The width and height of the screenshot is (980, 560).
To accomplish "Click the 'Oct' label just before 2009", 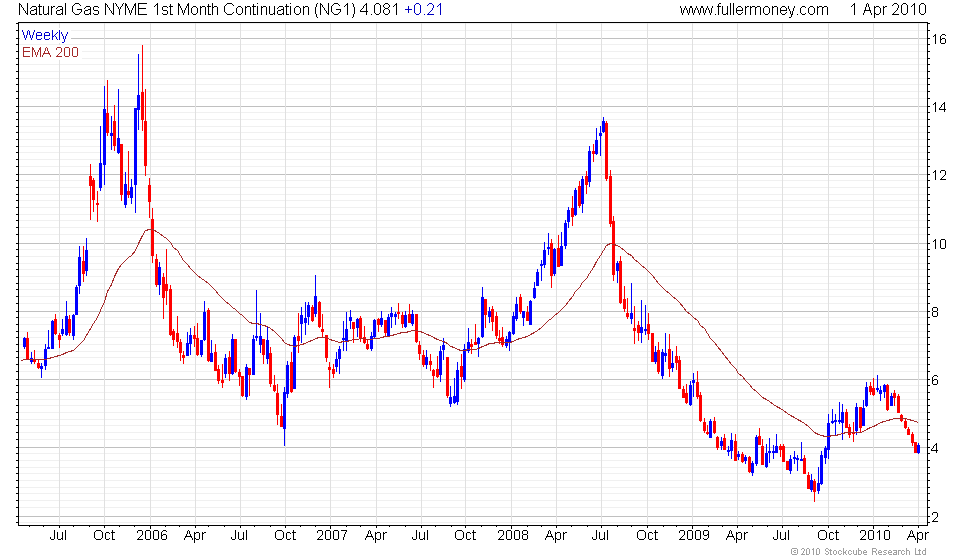I will coord(647,536).
